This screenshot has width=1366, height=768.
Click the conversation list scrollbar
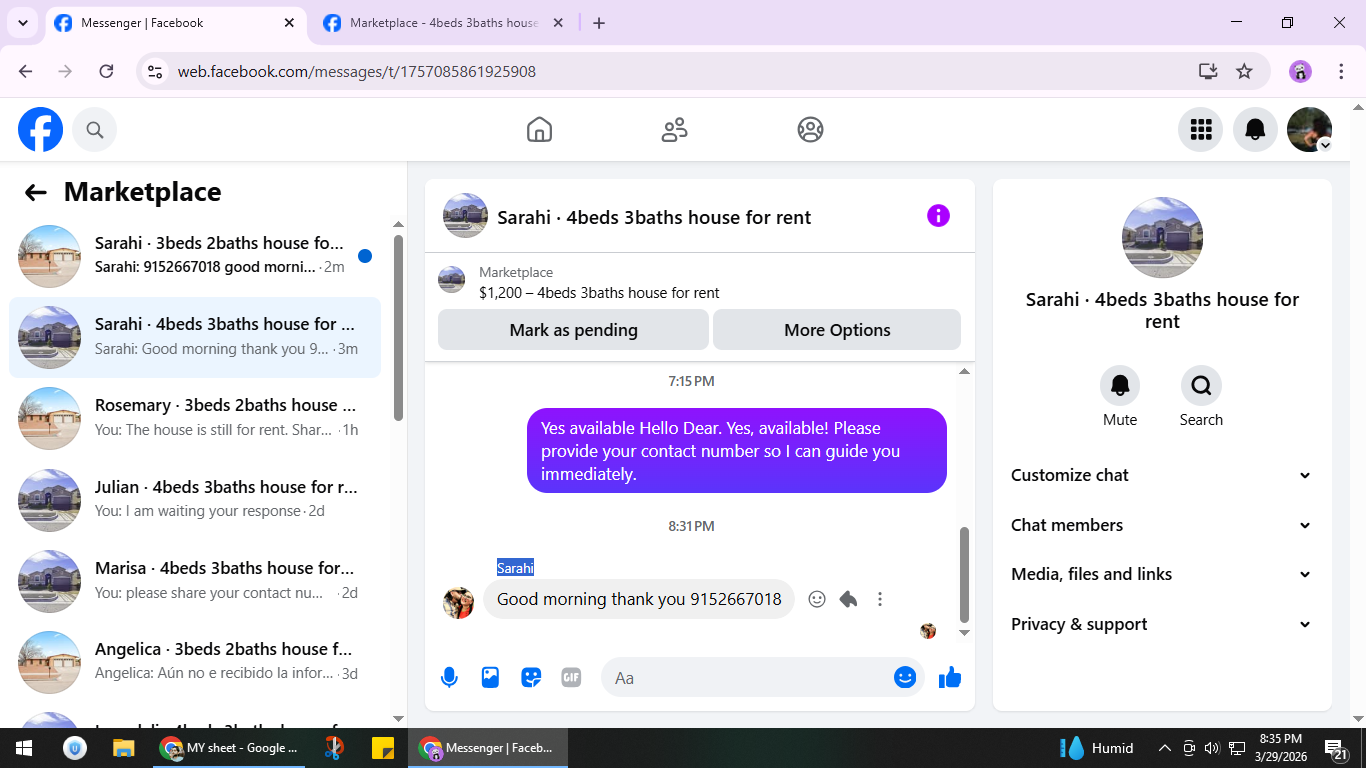coord(398,327)
